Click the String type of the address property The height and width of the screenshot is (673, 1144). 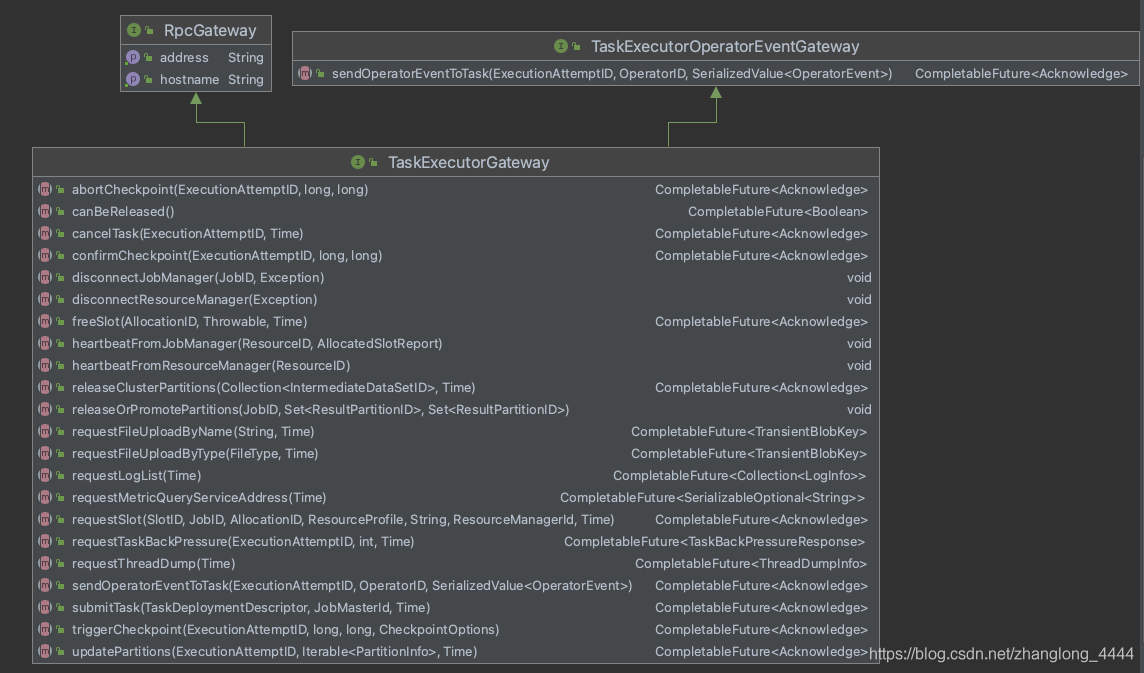(246, 58)
